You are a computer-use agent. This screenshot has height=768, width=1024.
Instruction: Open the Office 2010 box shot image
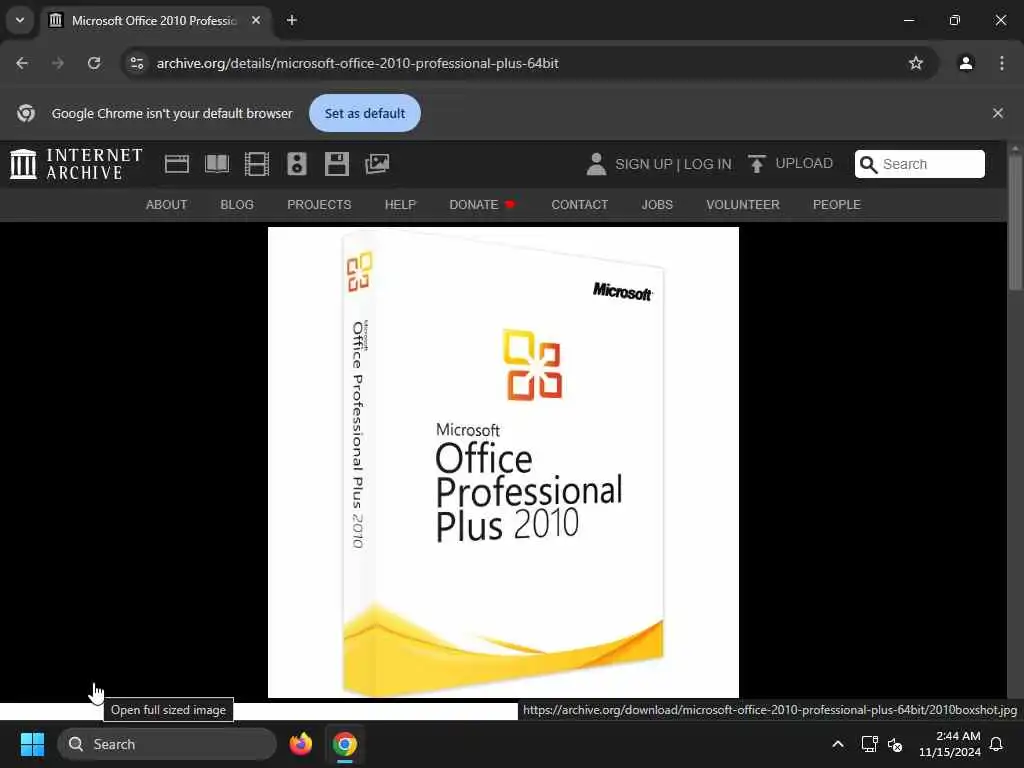coord(504,462)
